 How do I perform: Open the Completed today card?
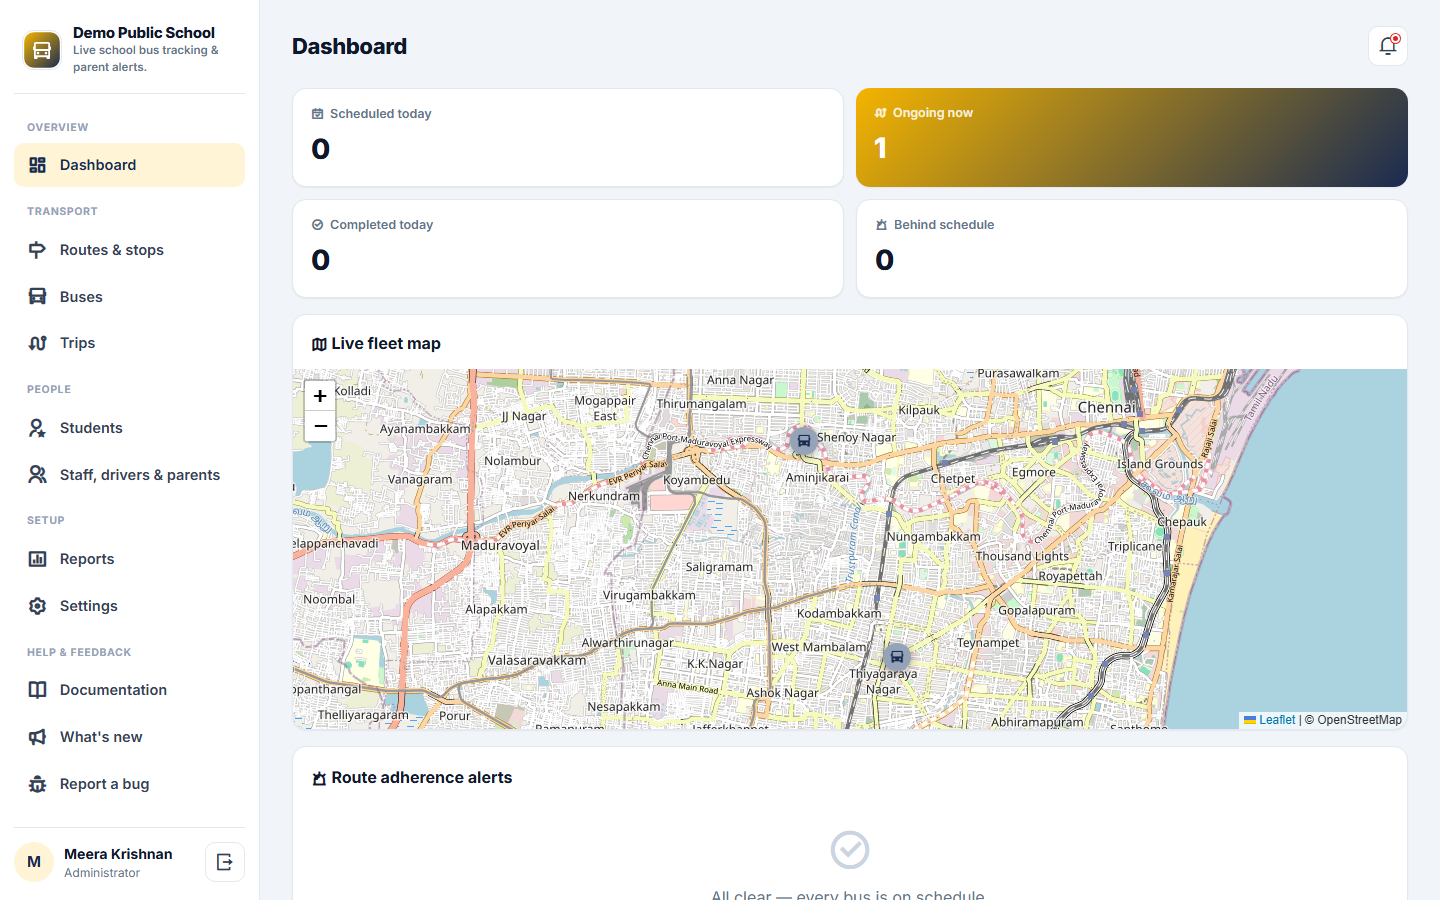pyautogui.click(x=568, y=248)
